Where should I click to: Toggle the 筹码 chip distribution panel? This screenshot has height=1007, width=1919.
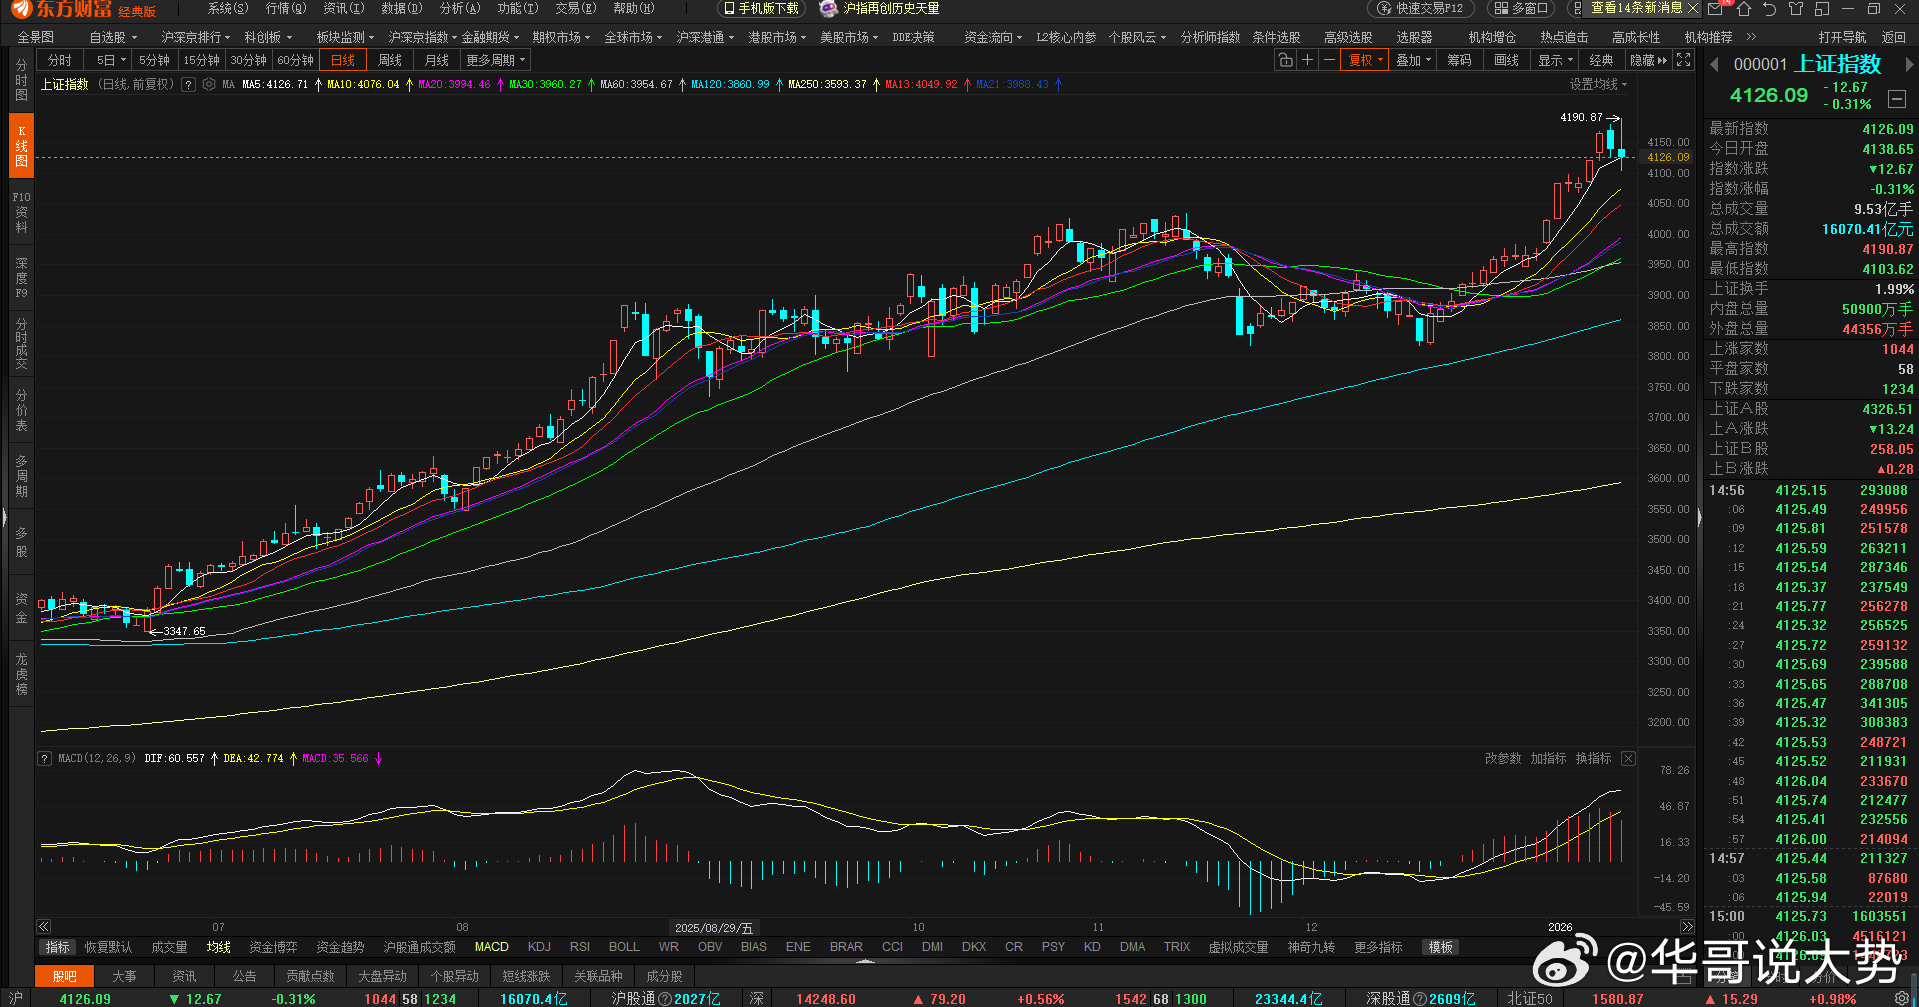[1459, 60]
